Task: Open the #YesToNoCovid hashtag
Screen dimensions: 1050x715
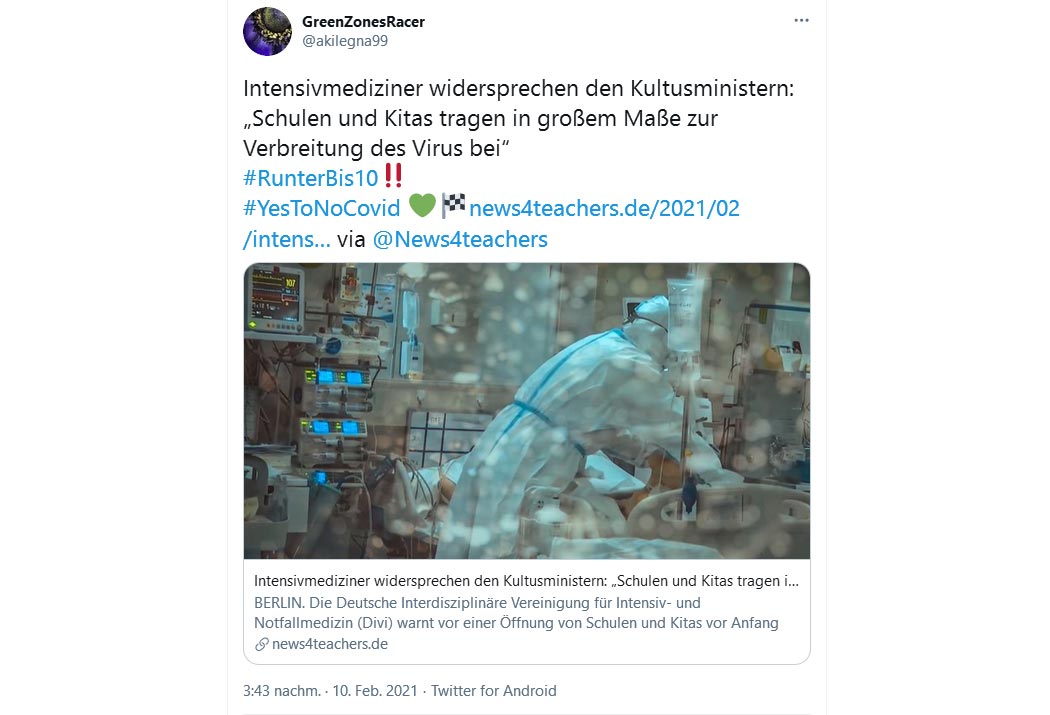Action: click(321, 208)
